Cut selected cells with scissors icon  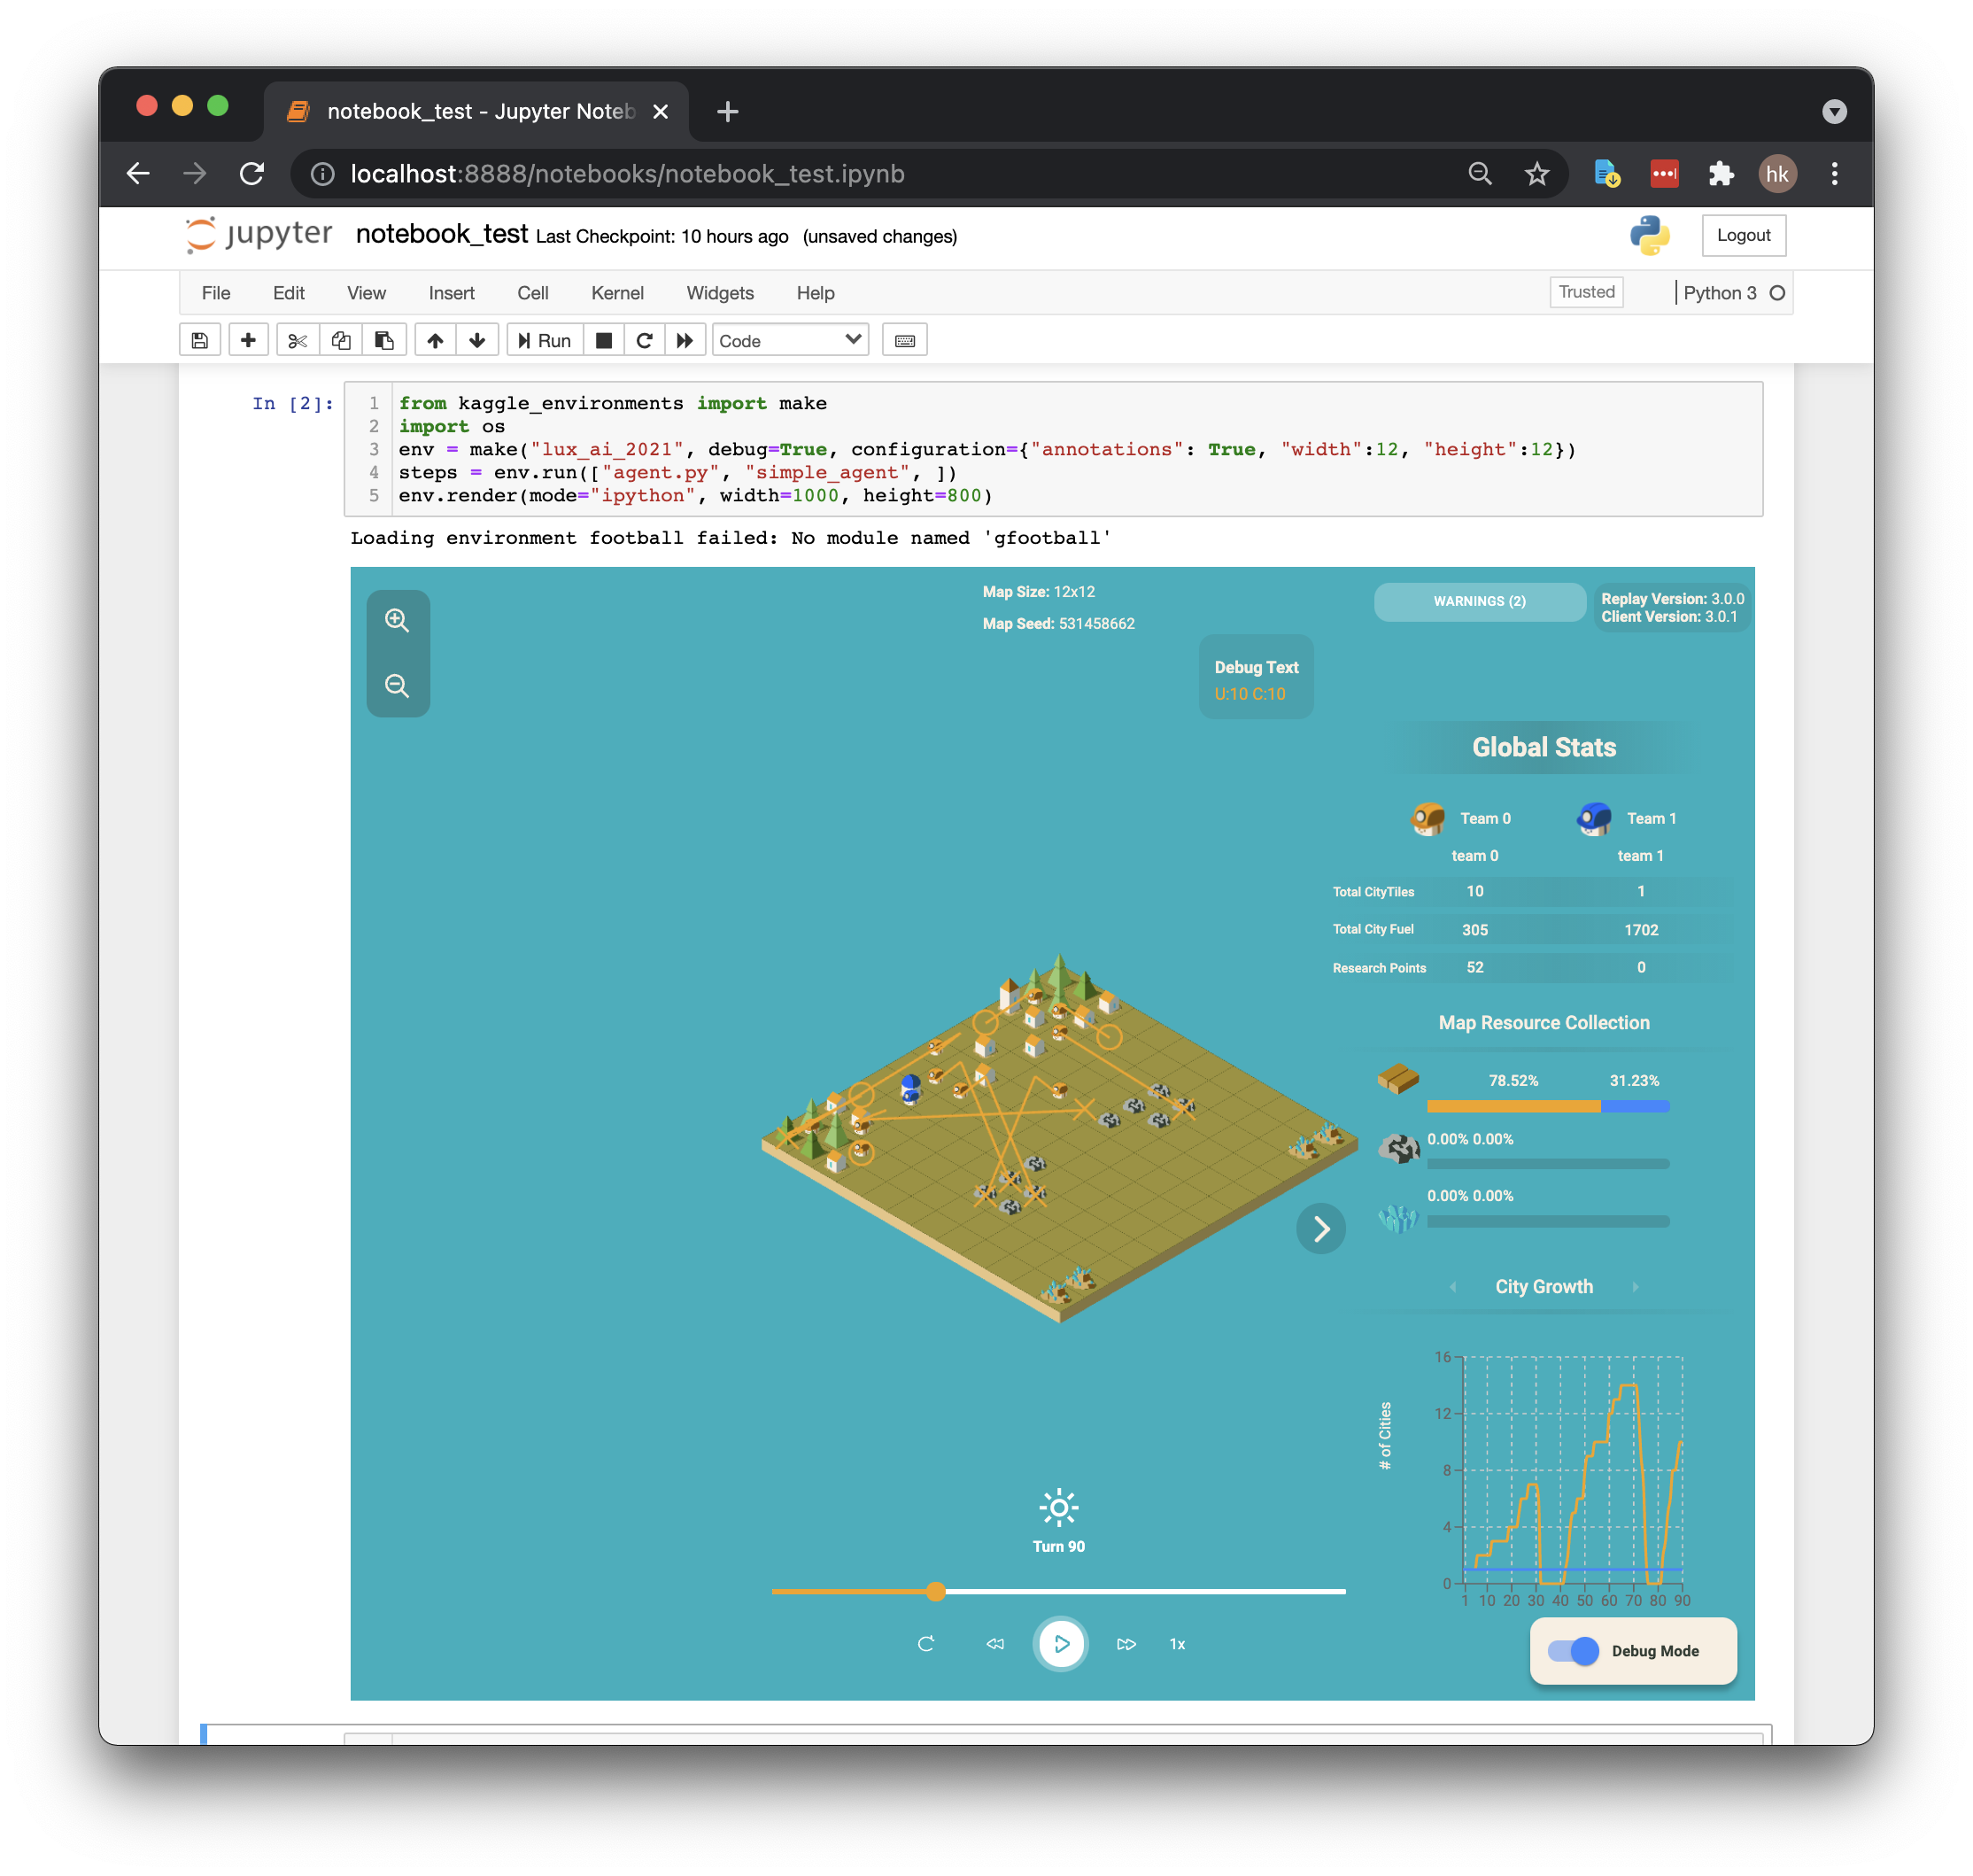(297, 341)
